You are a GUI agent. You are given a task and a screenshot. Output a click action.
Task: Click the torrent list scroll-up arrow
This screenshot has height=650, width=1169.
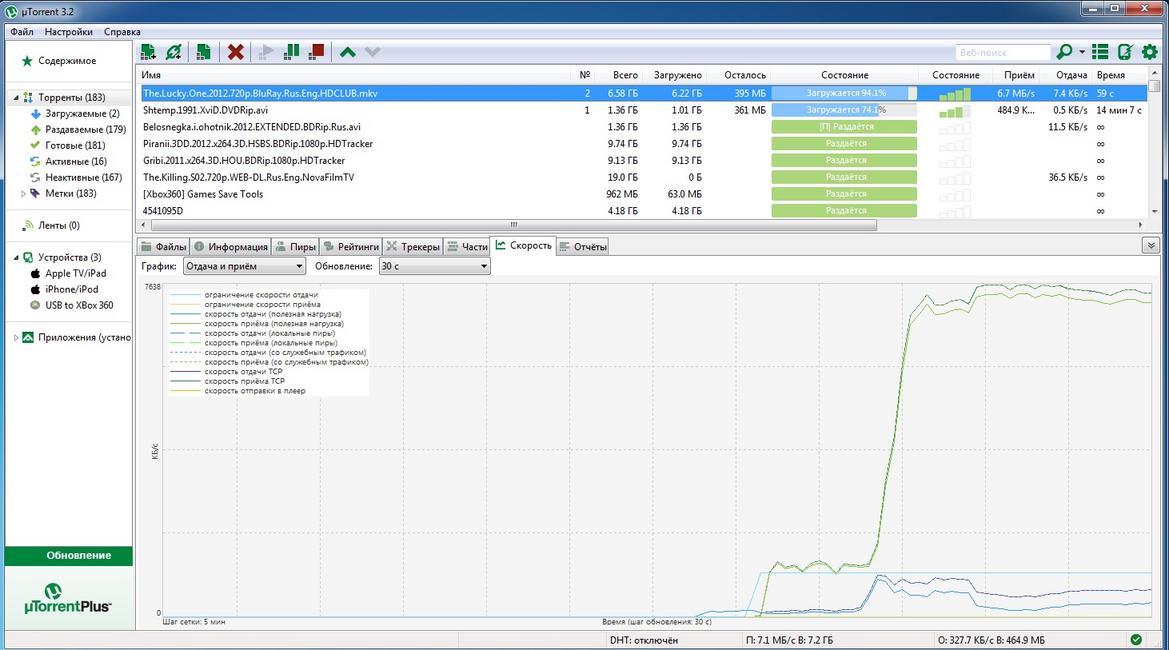point(1154,73)
